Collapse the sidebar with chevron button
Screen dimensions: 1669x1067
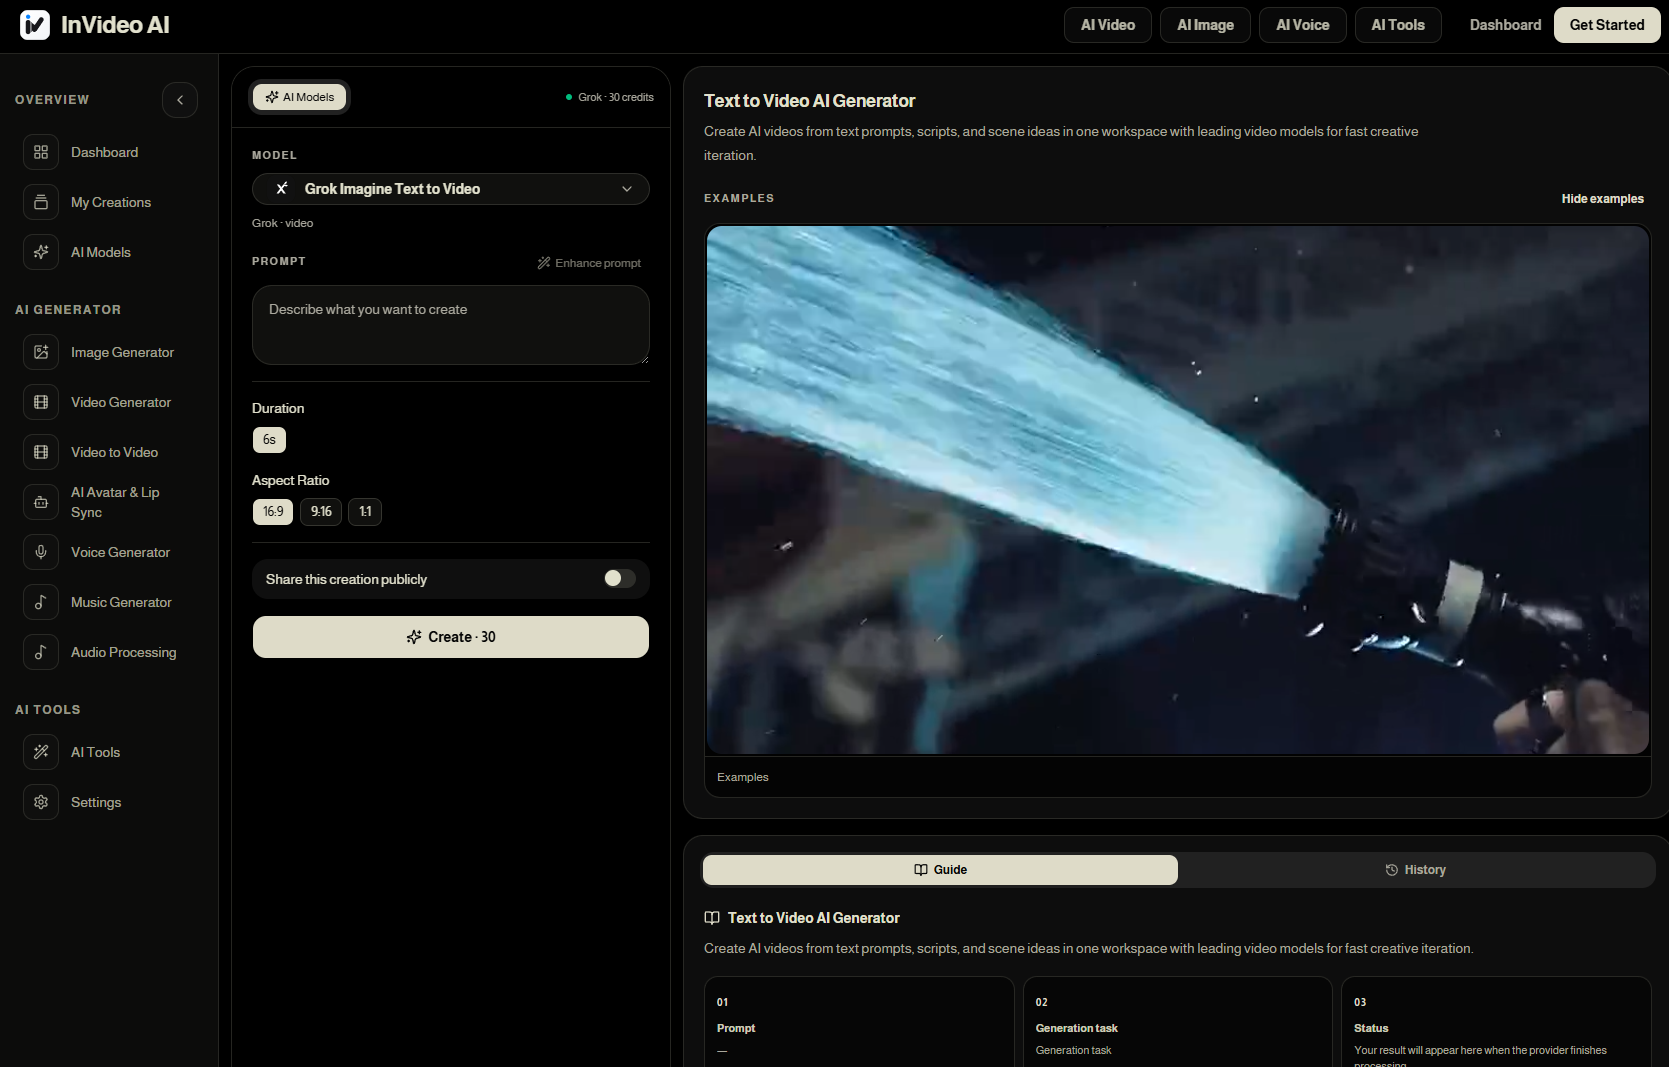(180, 100)
